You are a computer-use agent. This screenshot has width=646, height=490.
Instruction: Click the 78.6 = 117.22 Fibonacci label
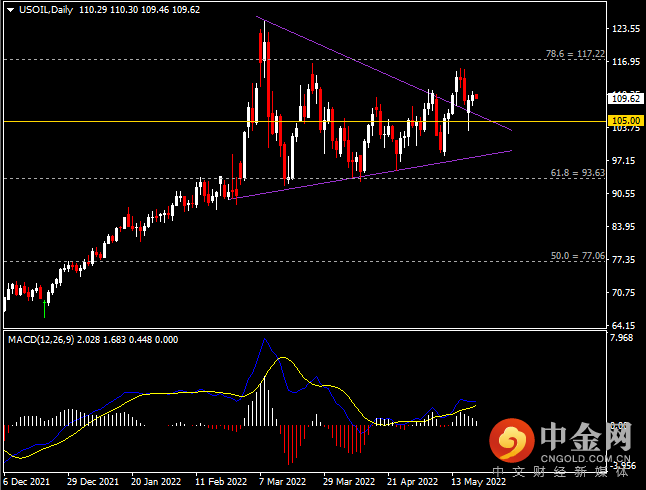pyautogui.click(x=576, y=53)
